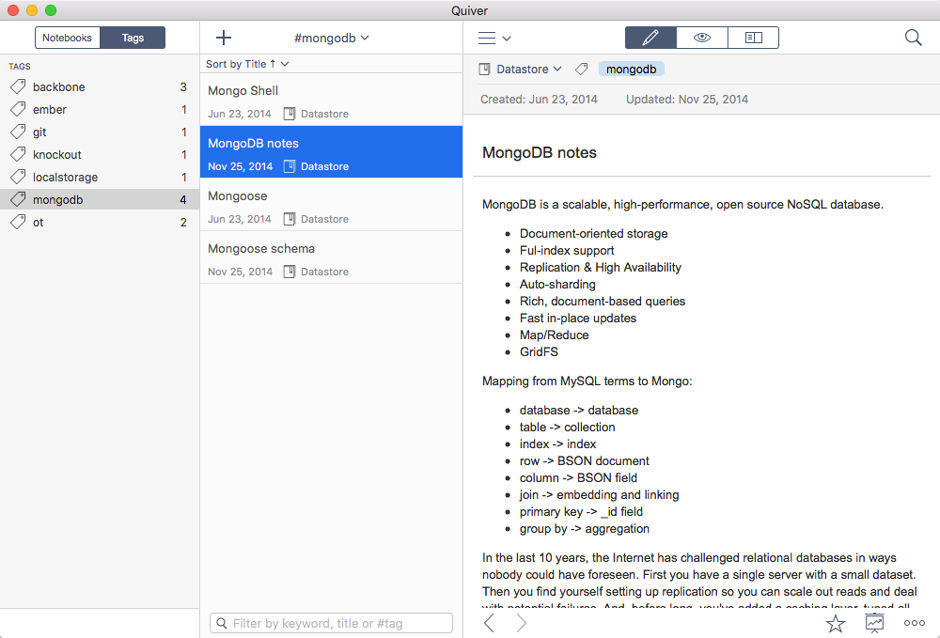Go back with left arrow icon
The image size is (940, 638).
[x=489, y=623]
